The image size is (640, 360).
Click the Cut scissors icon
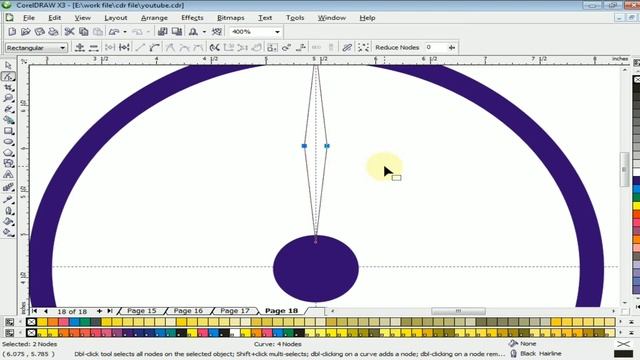[x=69, y=31]
